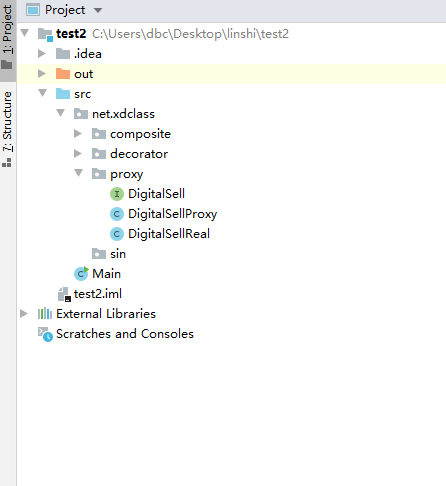This screenshot has height=486, width=446.
Task: Click the orange out folder icon
Action: [63, 74]
